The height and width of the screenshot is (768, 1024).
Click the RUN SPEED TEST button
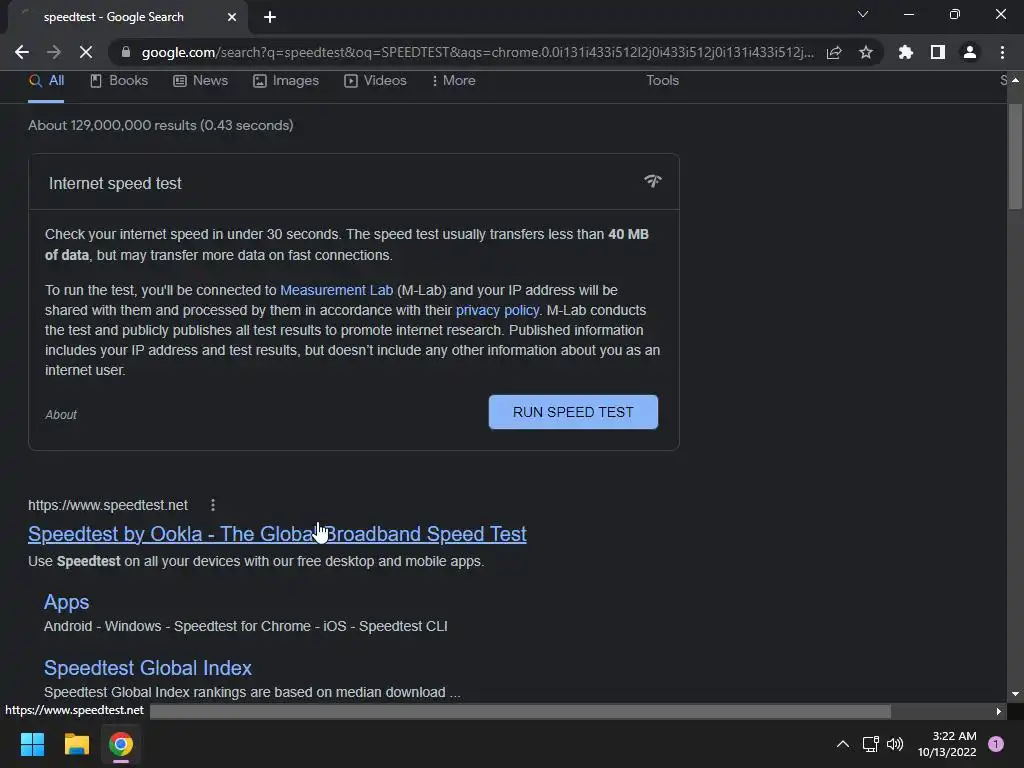573,412
